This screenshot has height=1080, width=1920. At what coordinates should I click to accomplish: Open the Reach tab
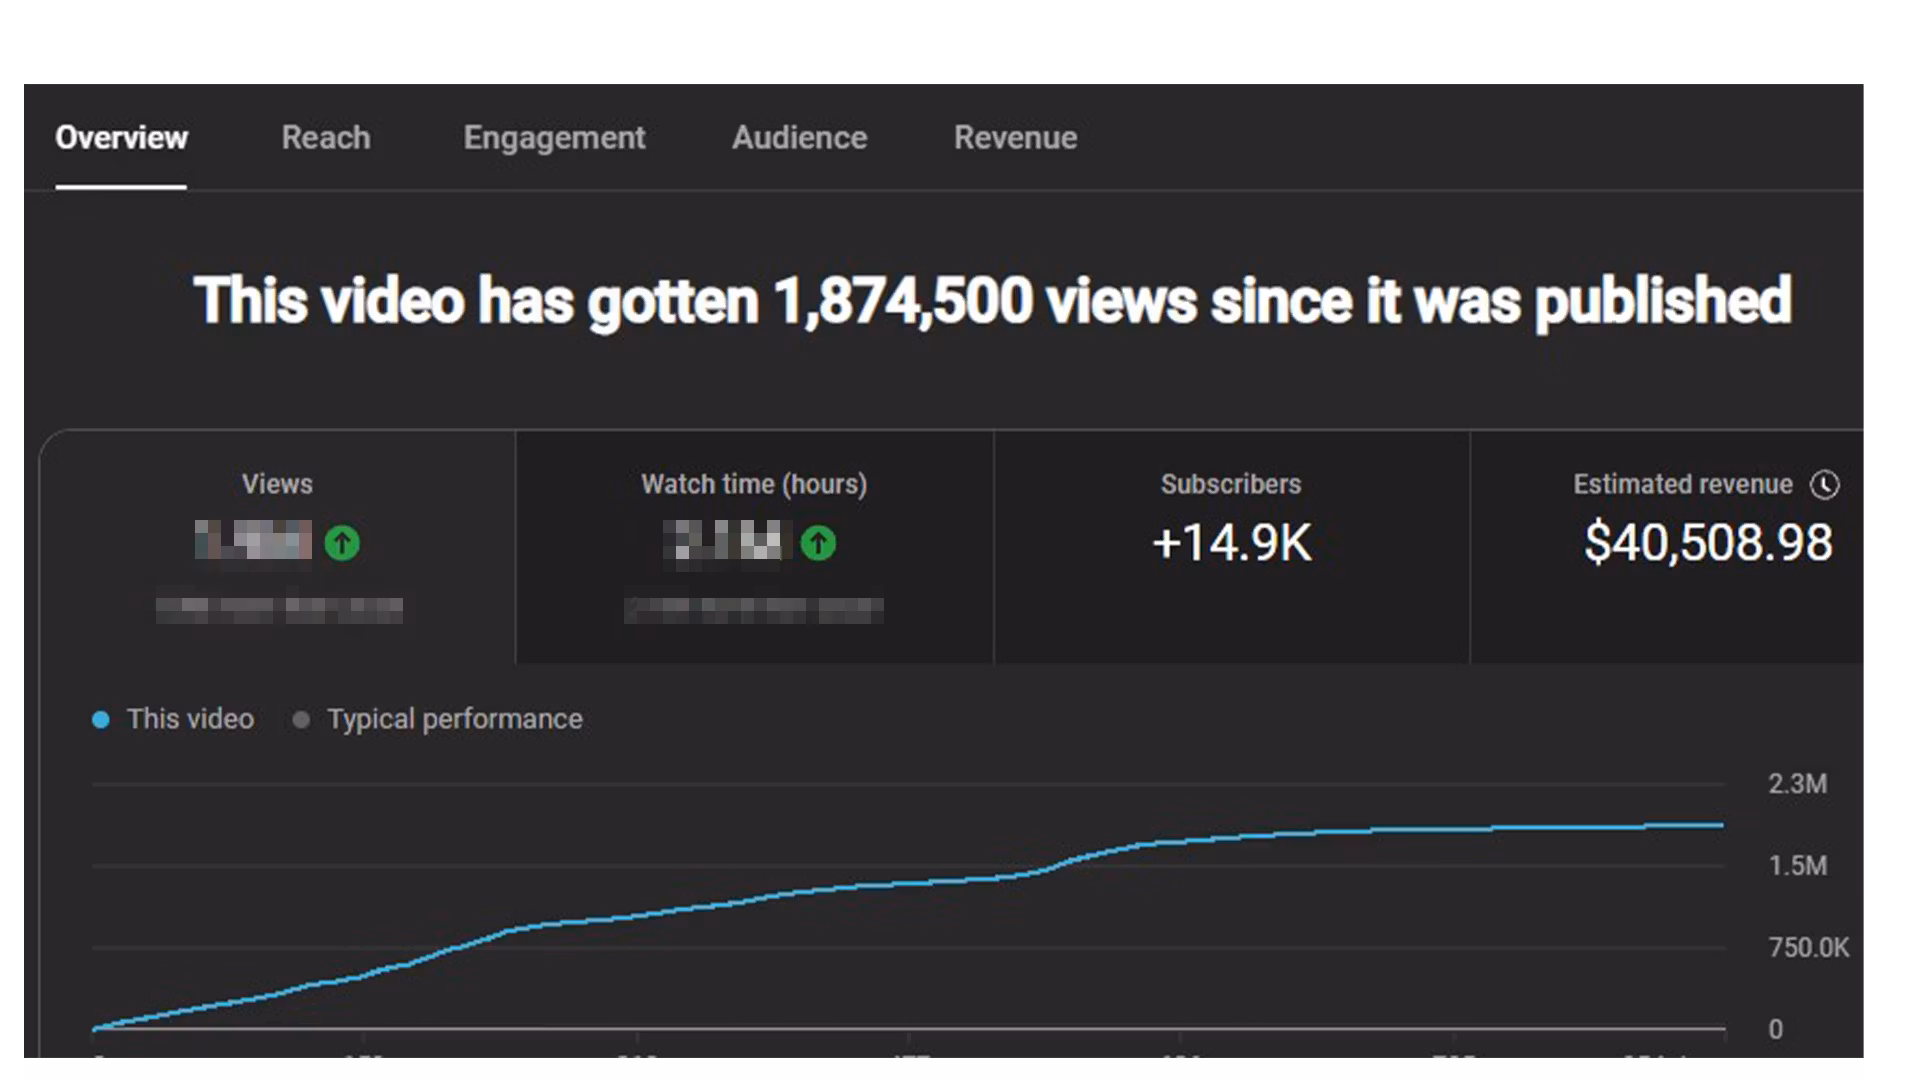(326, 138)
